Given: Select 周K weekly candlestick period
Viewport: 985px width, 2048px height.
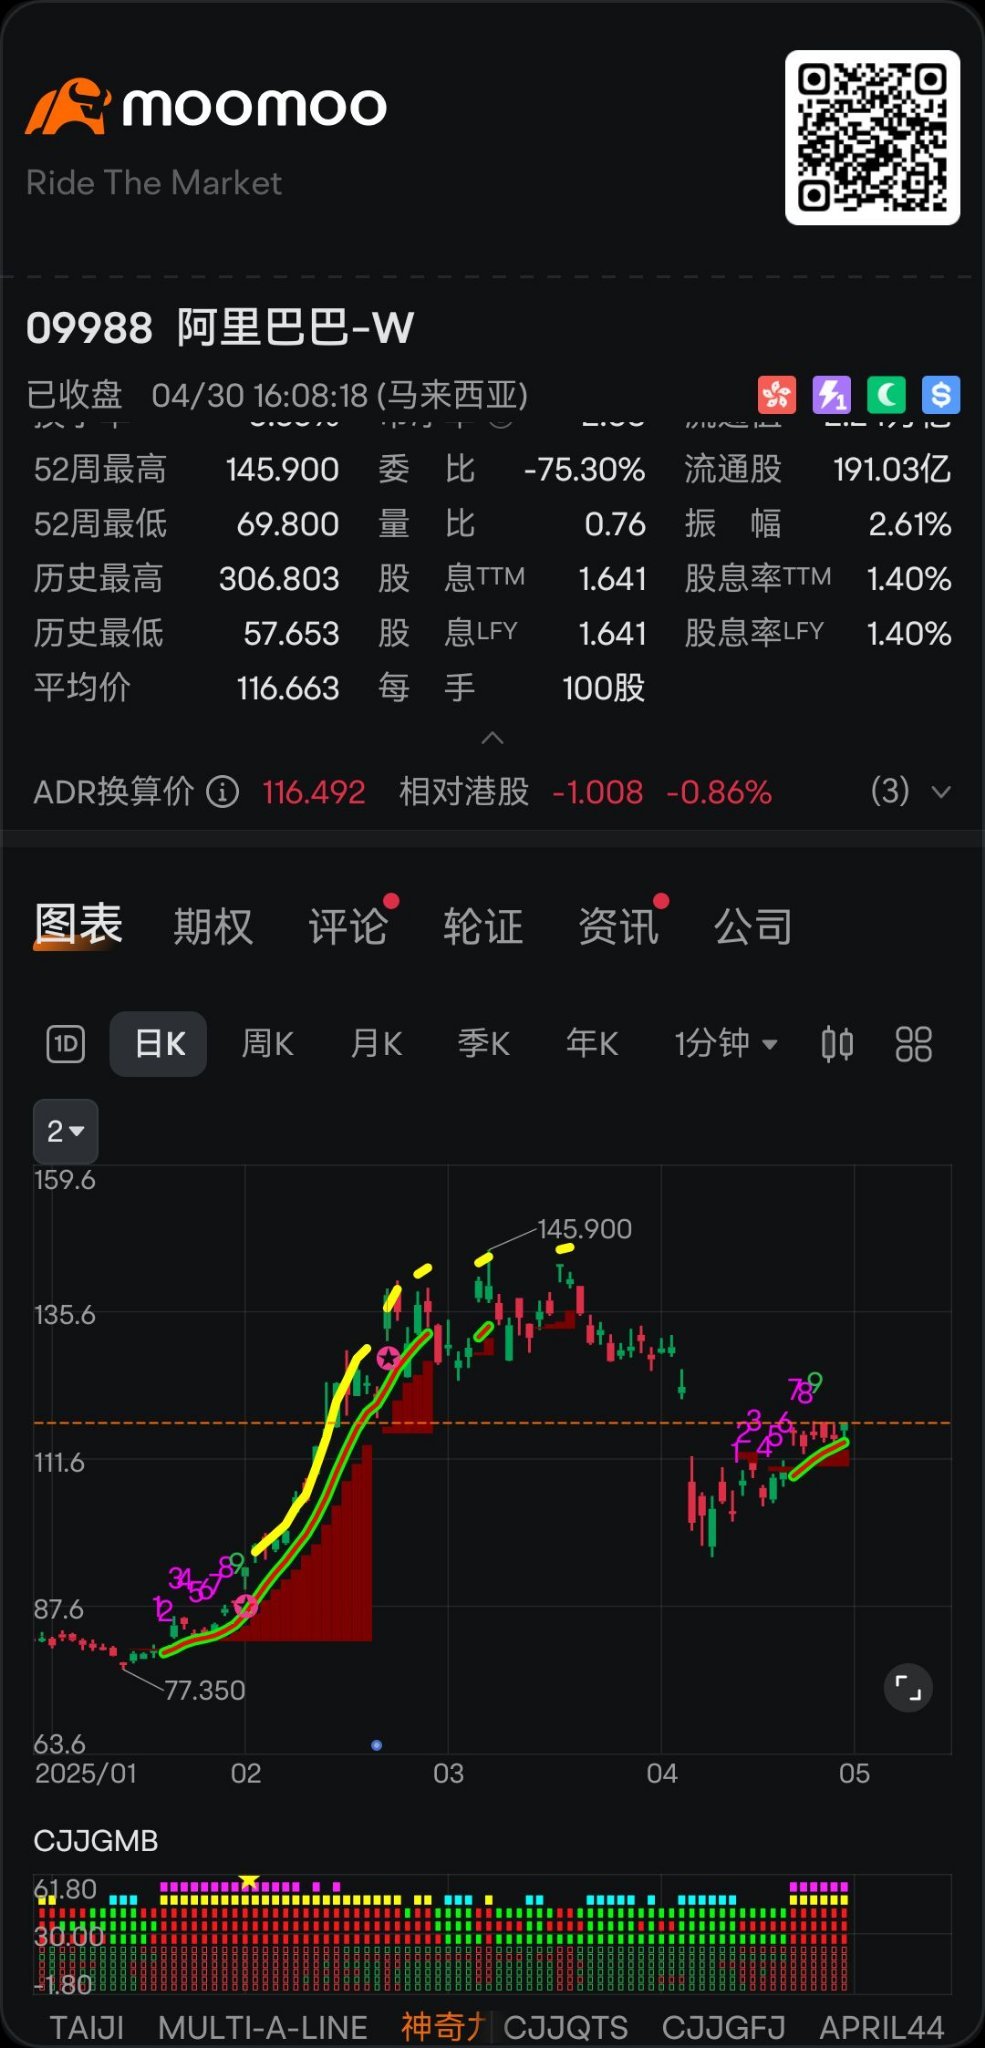Looking at the screenshot, I should [268, 1044].
